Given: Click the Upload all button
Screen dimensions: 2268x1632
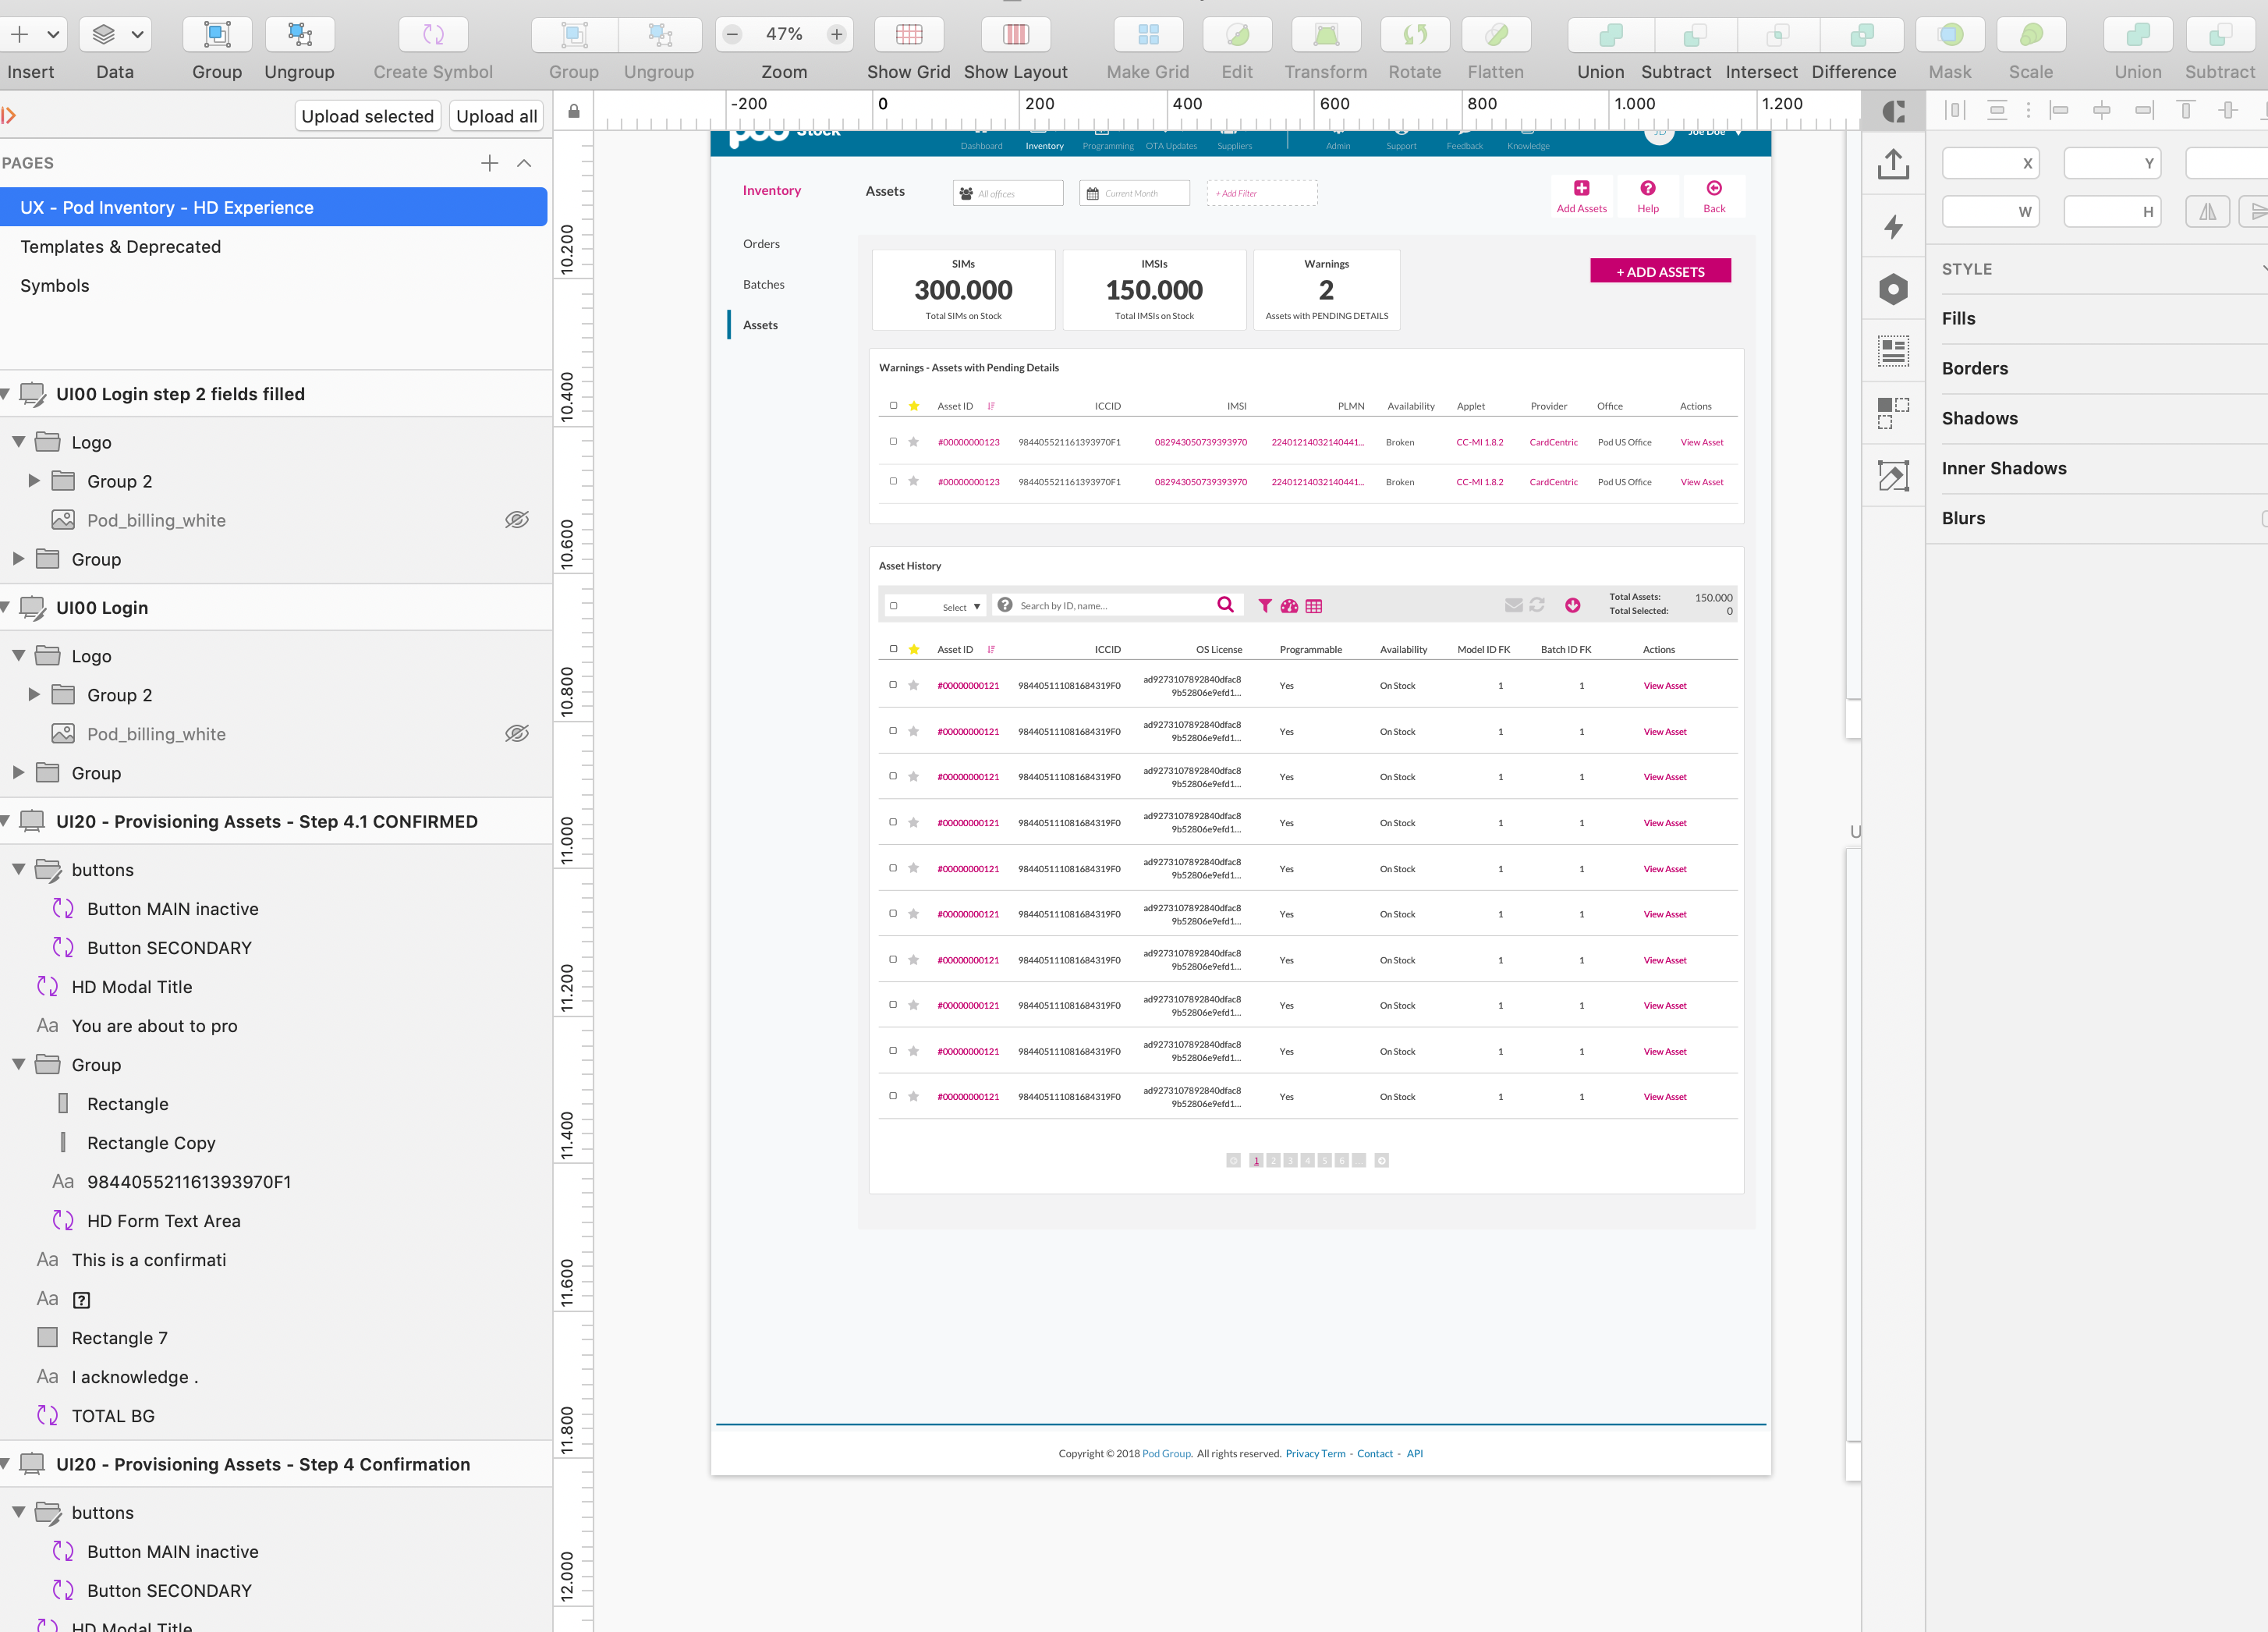Looking at the screenshot, I should point(496,116).
